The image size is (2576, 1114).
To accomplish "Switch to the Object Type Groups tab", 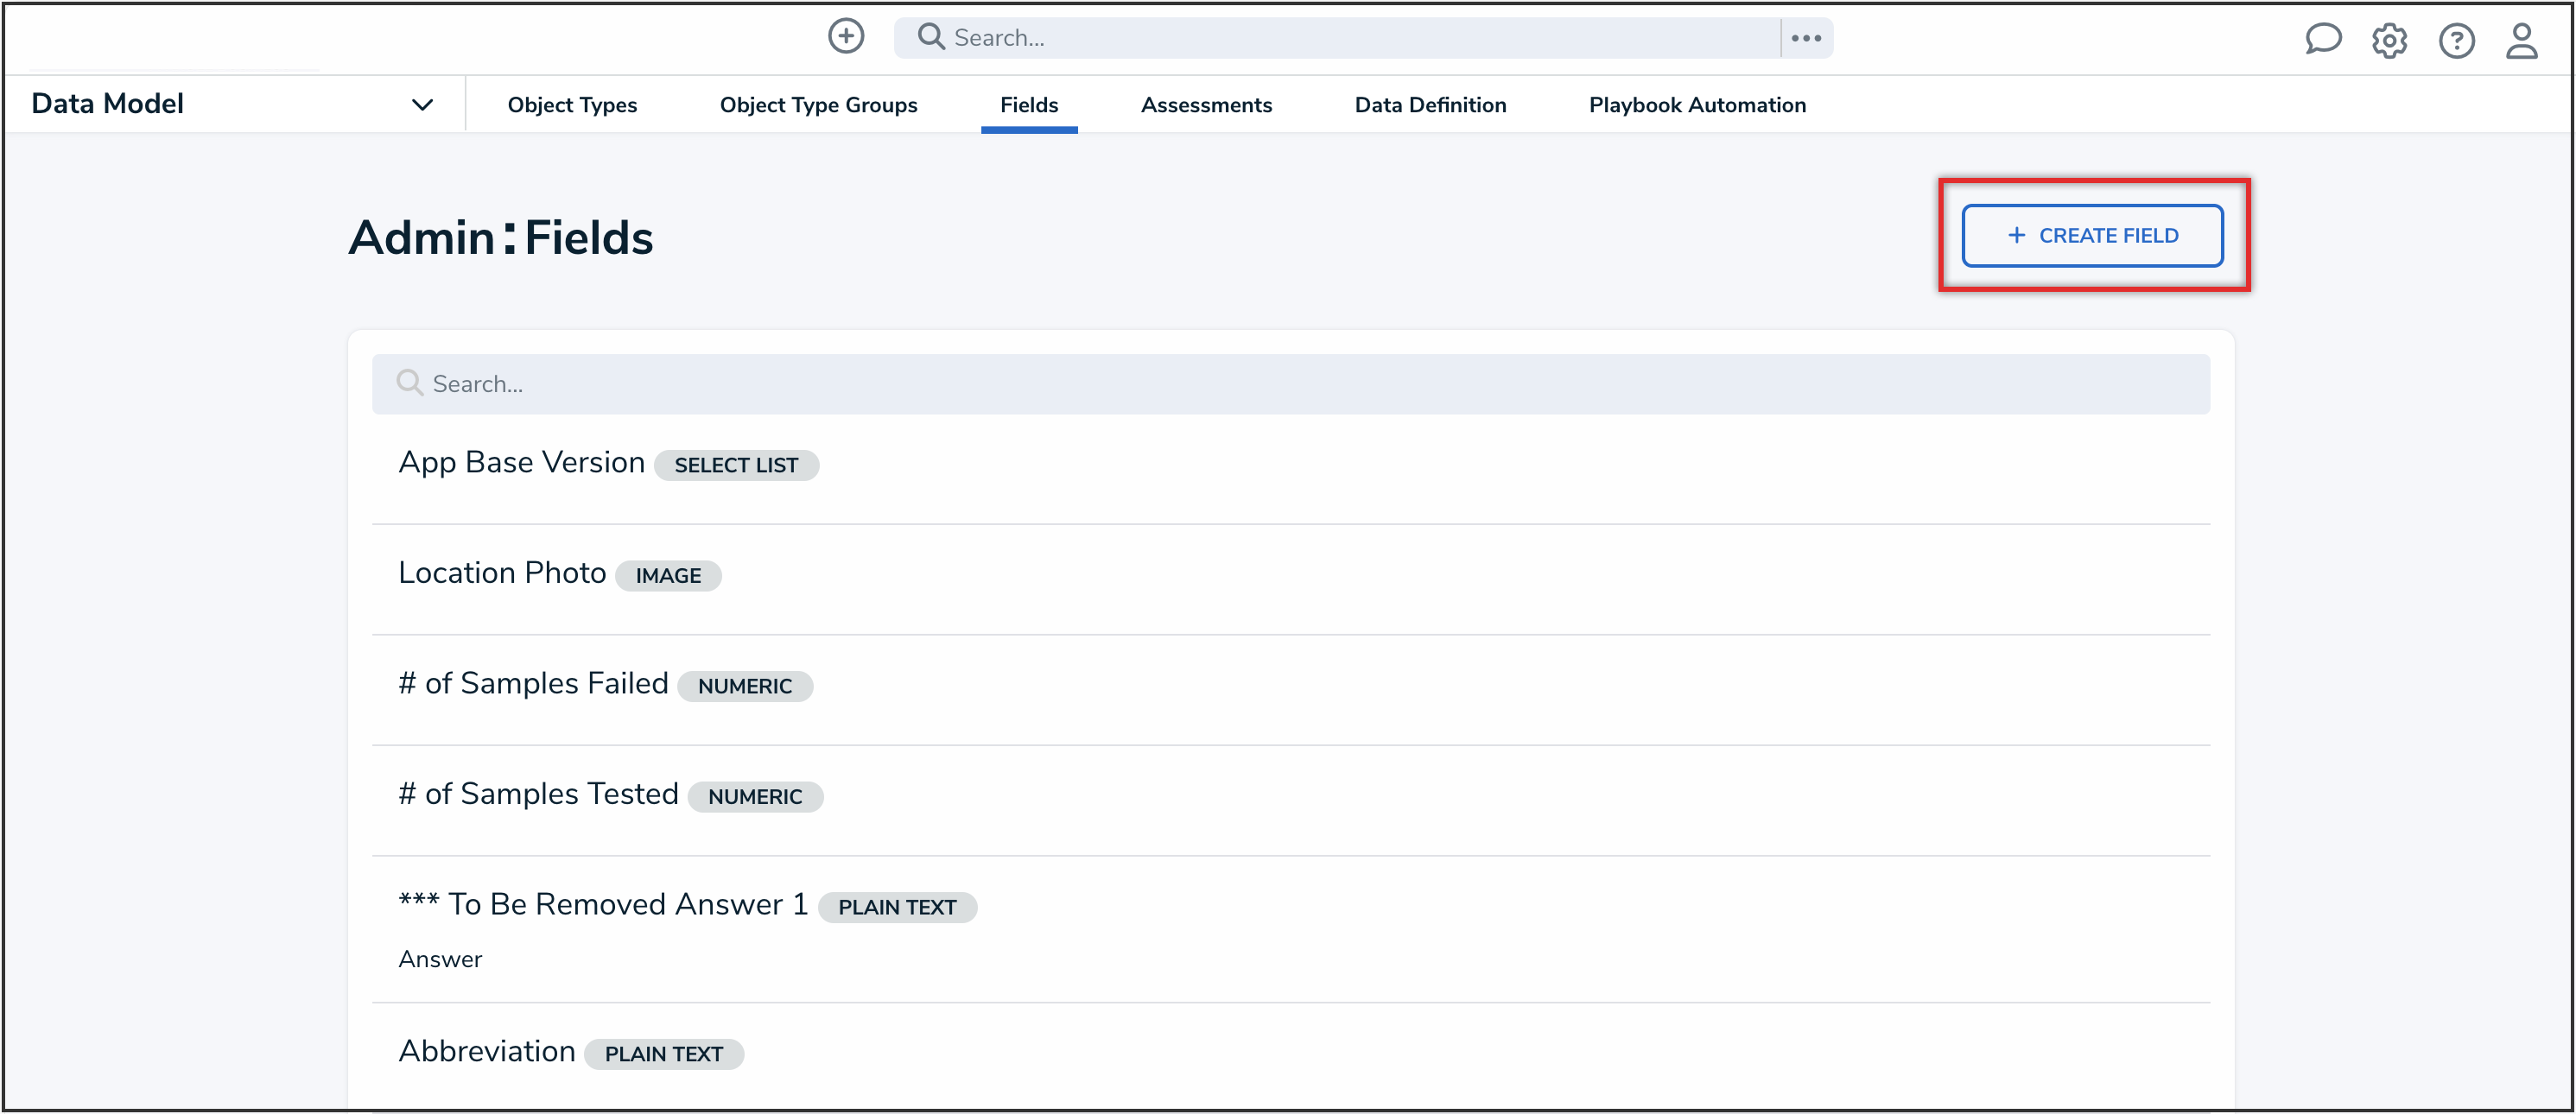I will coord(818,104).
